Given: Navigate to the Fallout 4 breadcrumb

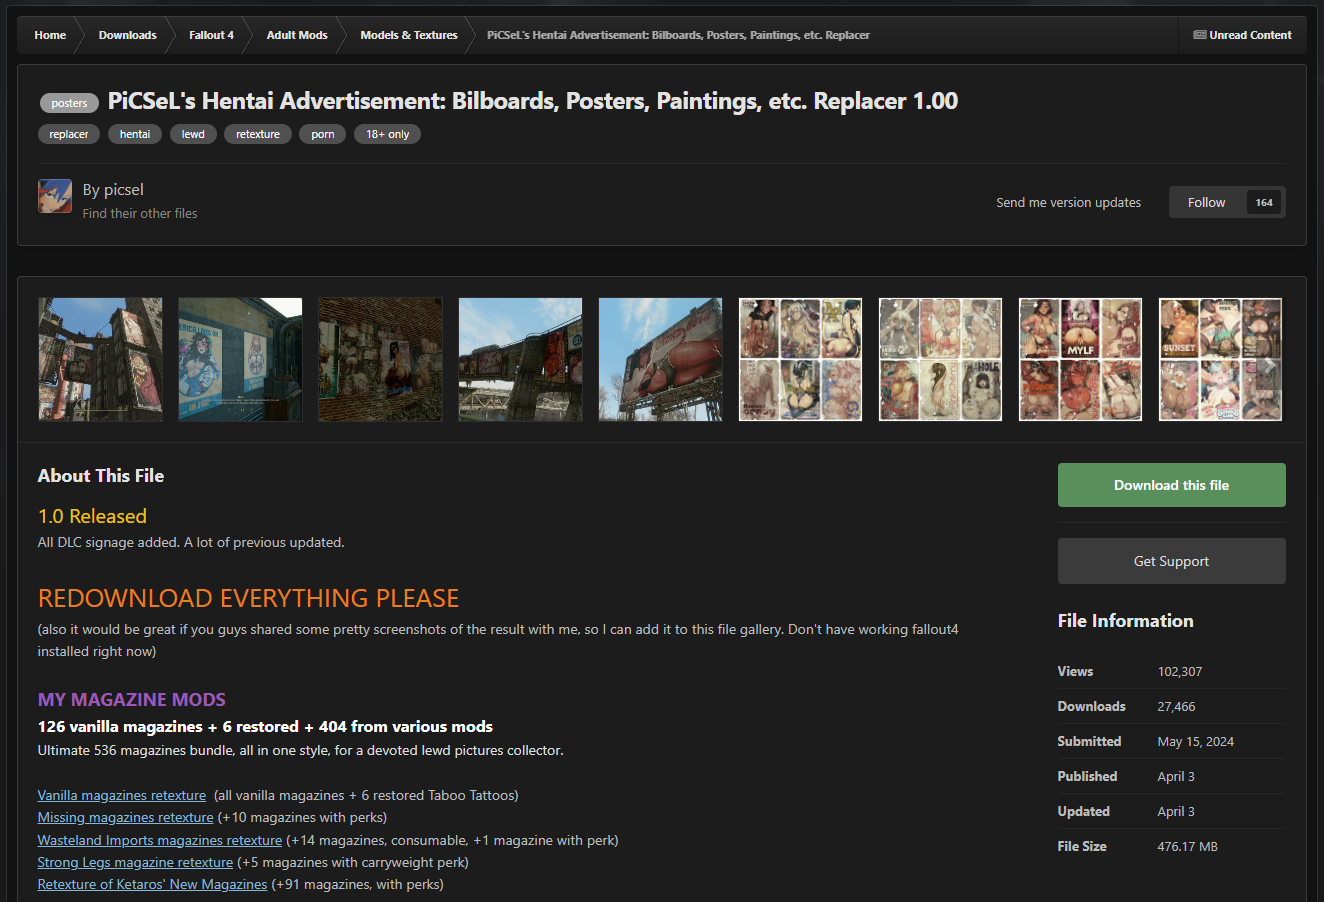Looking at the screenshot, I should 211,35.
